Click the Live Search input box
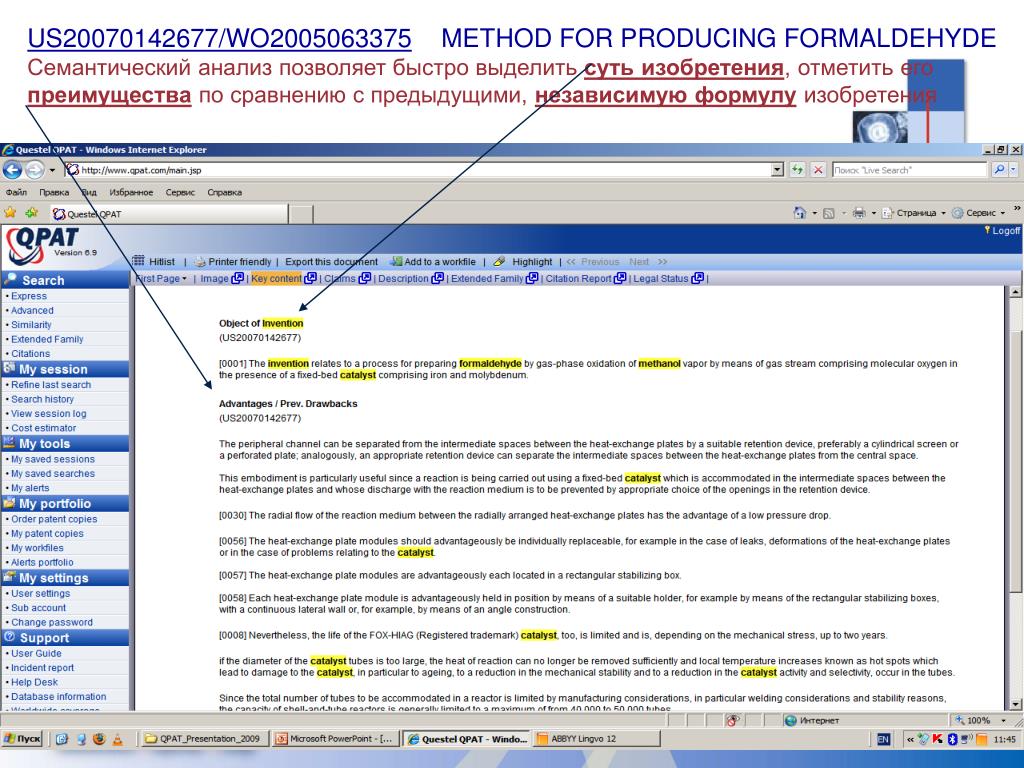Viewport: 1024px width, 768px height. (909, 170)
